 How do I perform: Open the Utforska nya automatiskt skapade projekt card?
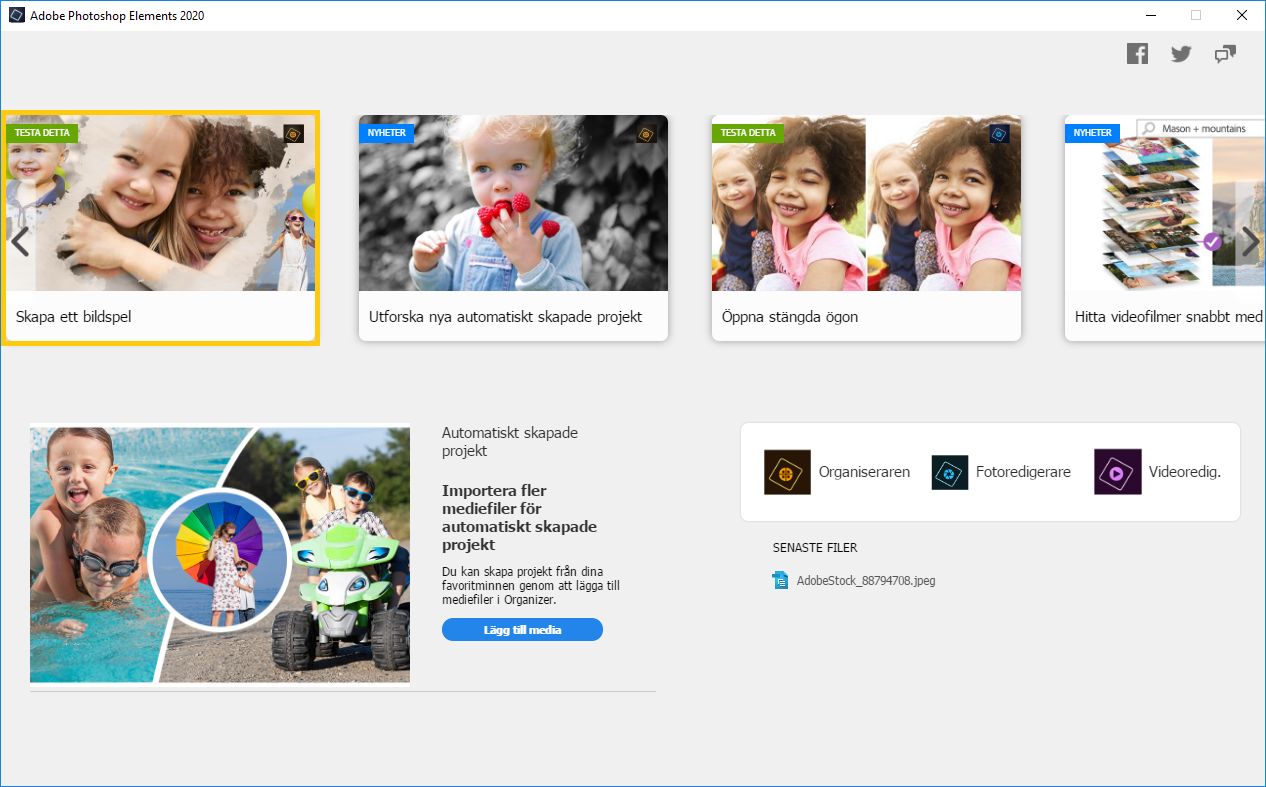513,228
